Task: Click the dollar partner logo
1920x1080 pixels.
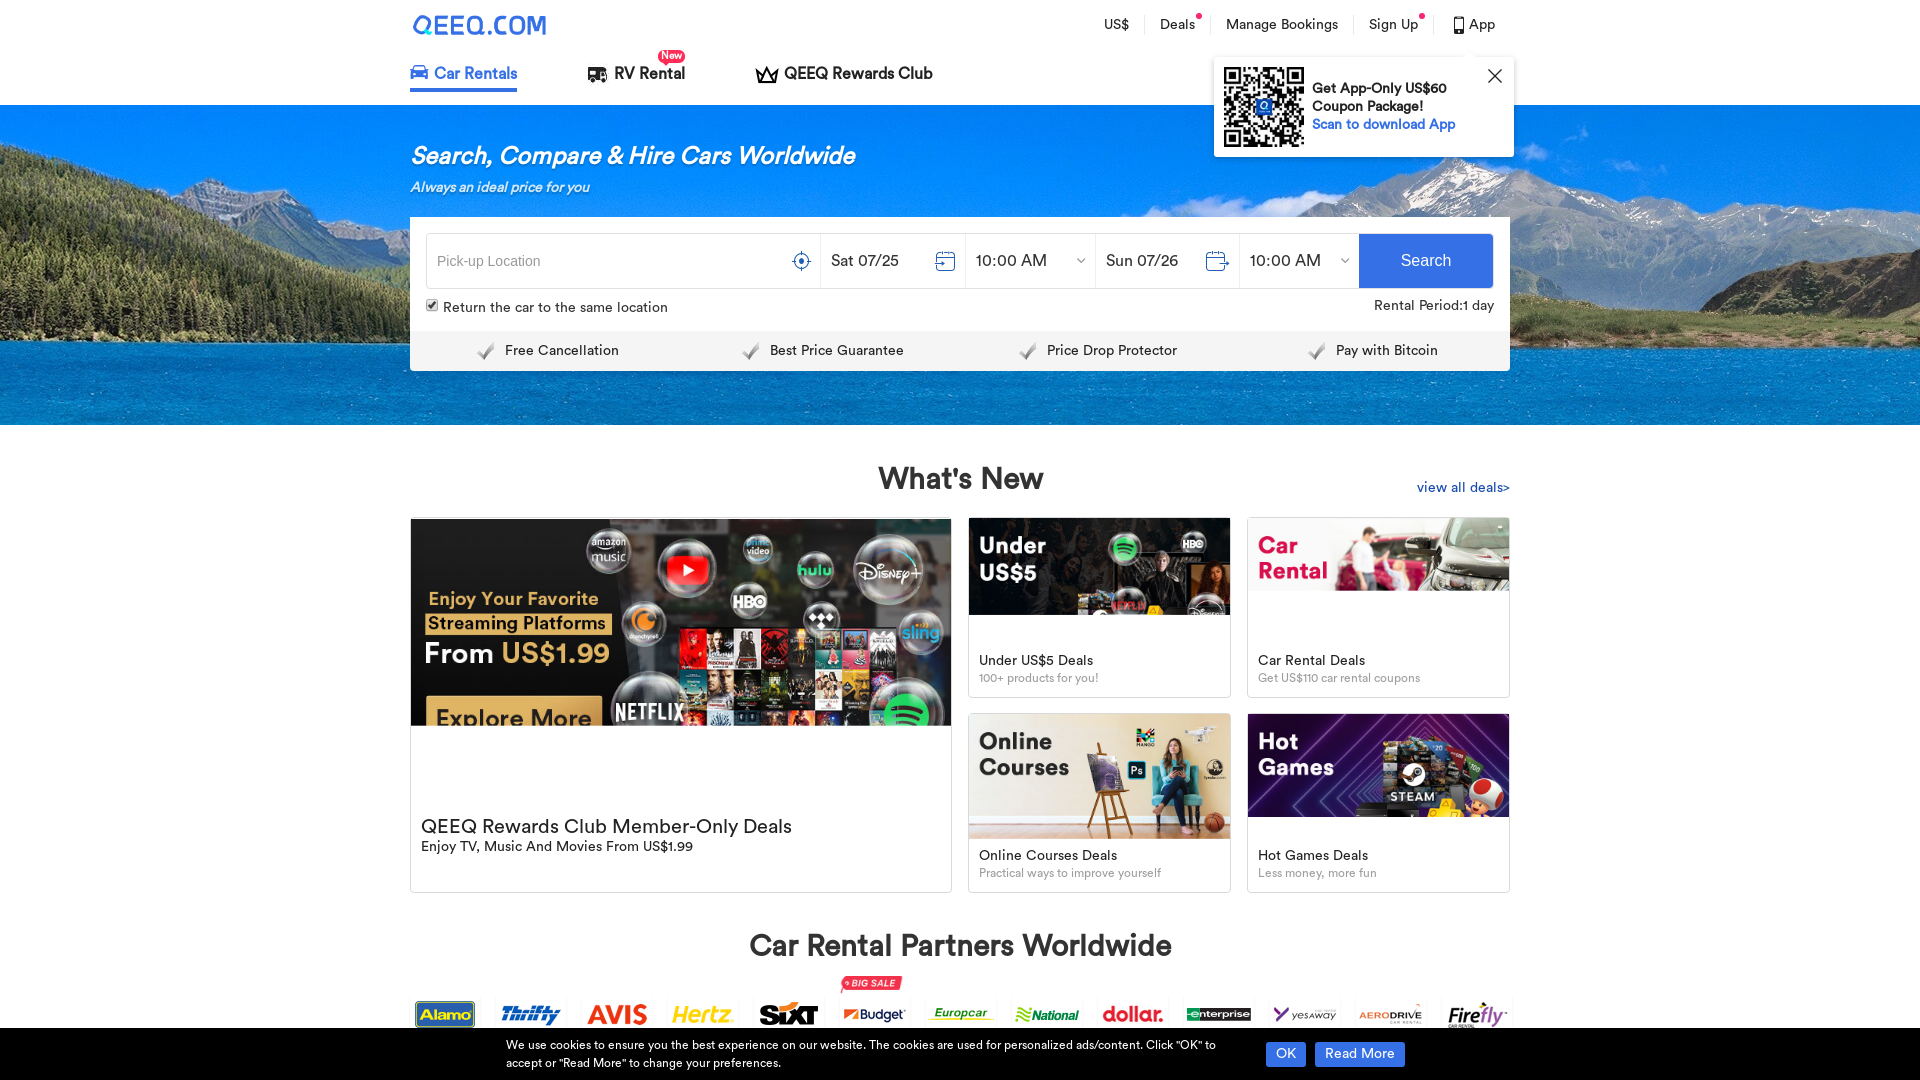Action: tap(1133, 1014)
